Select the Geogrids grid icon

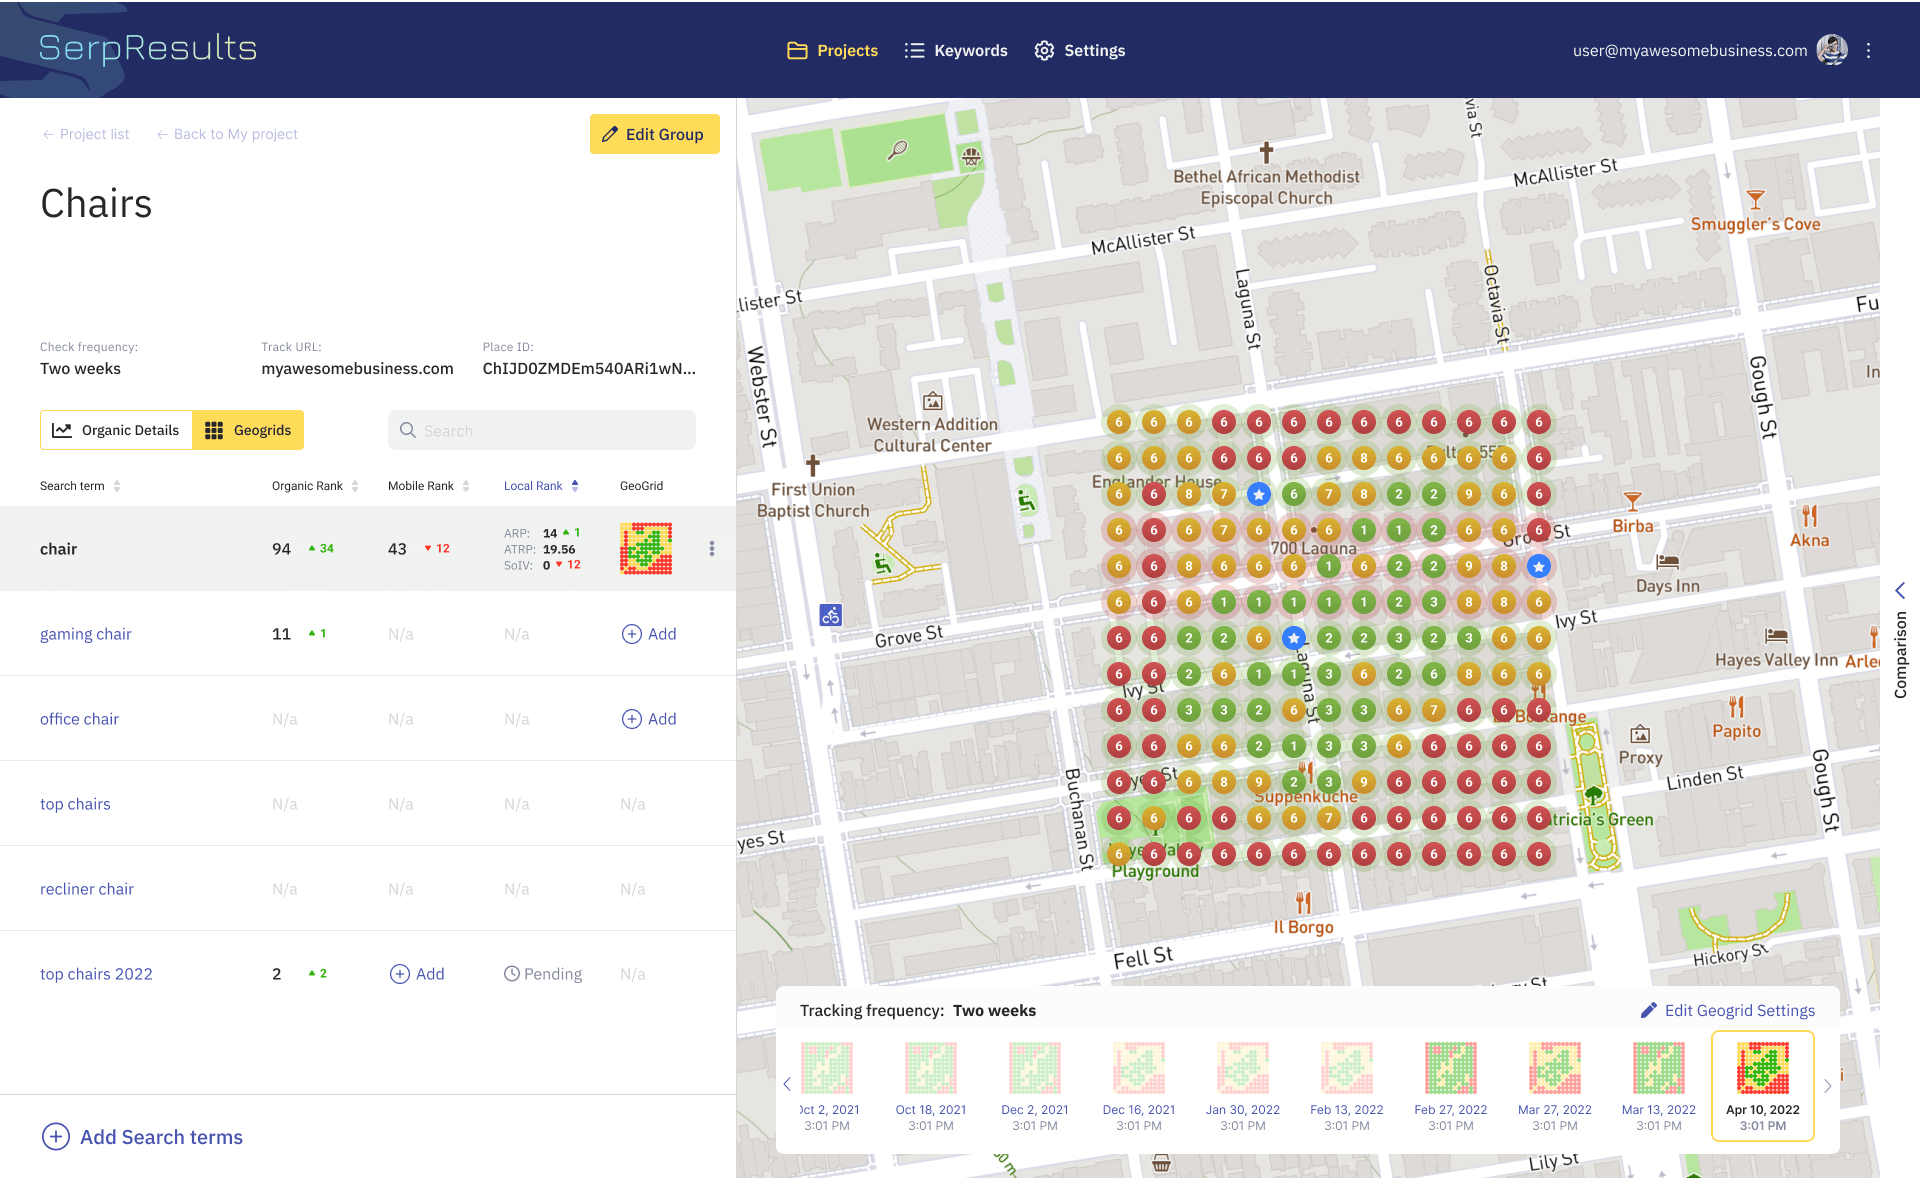tap(213, 430)
